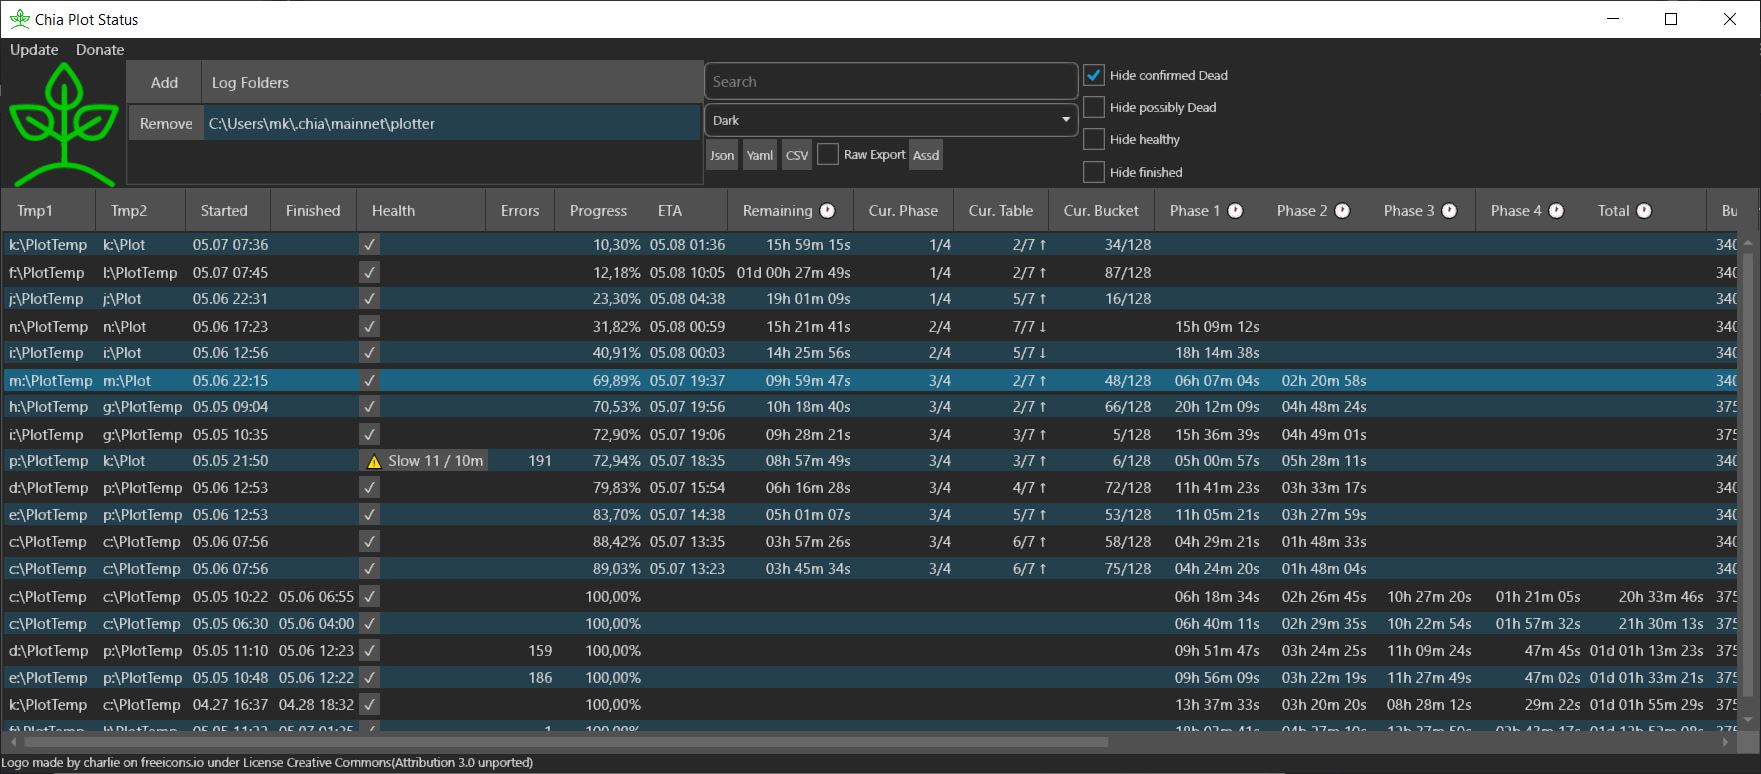Sort by the Errors column header
The image size is (1761, 774).
[520, 210]
